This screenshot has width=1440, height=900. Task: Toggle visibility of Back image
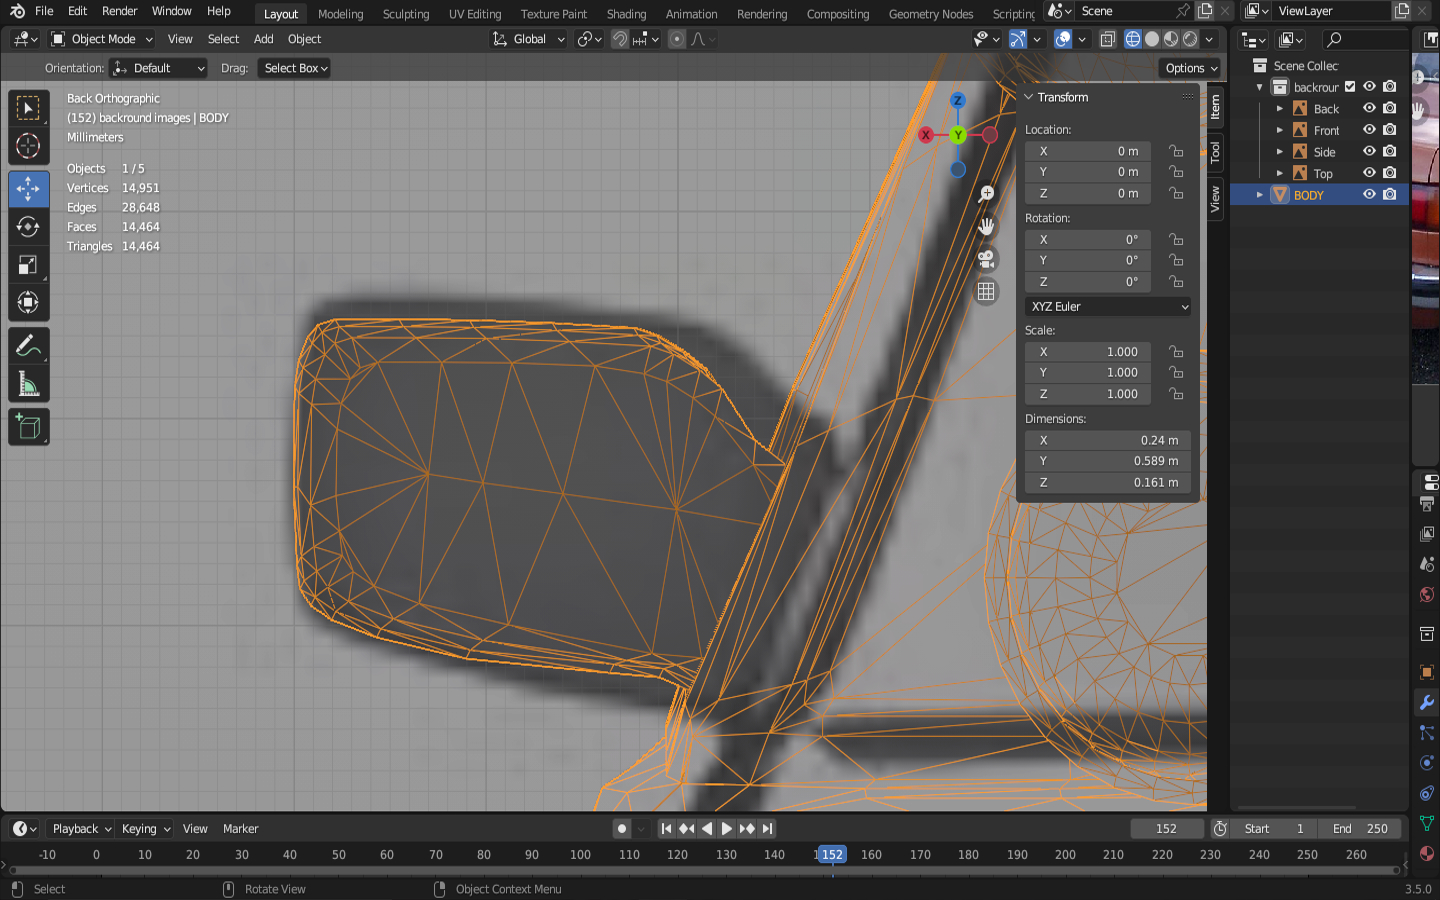(x=1370, y=108)
